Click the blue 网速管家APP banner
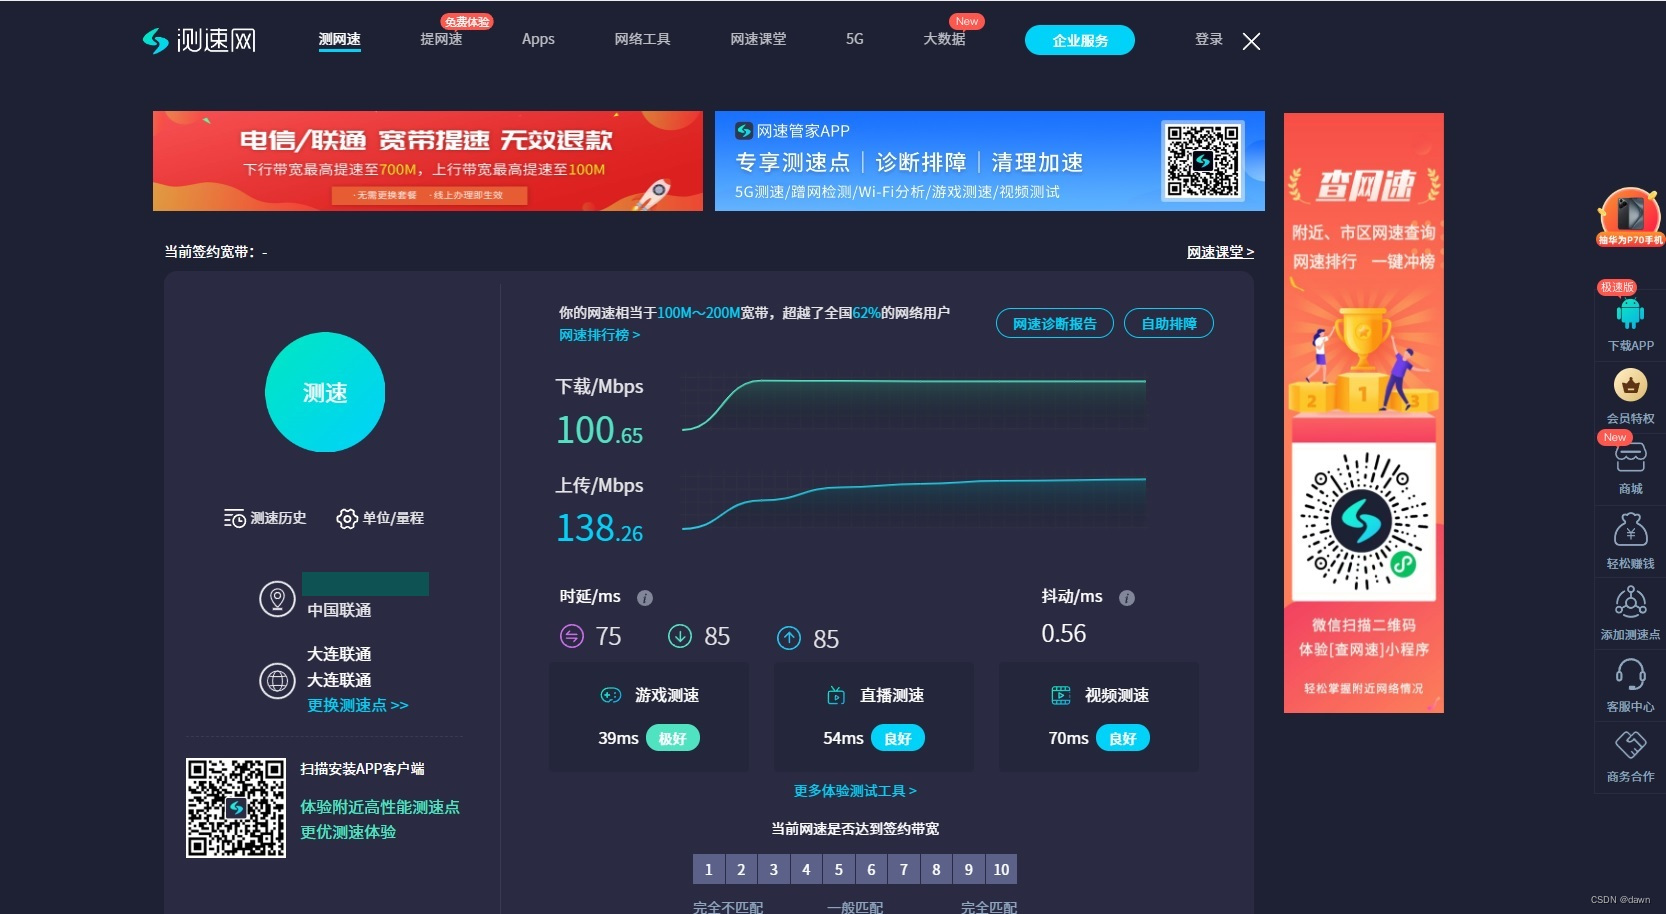The height and width of the screenshot is (914, 1666). coord(990,161)
